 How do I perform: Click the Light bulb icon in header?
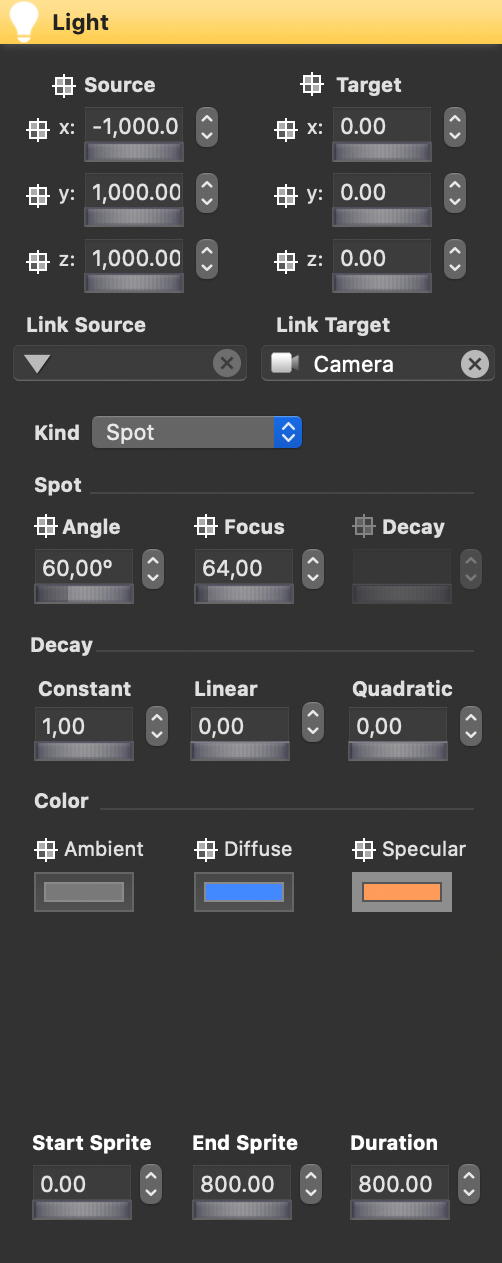pyautogui.click(x=23, y=21)
